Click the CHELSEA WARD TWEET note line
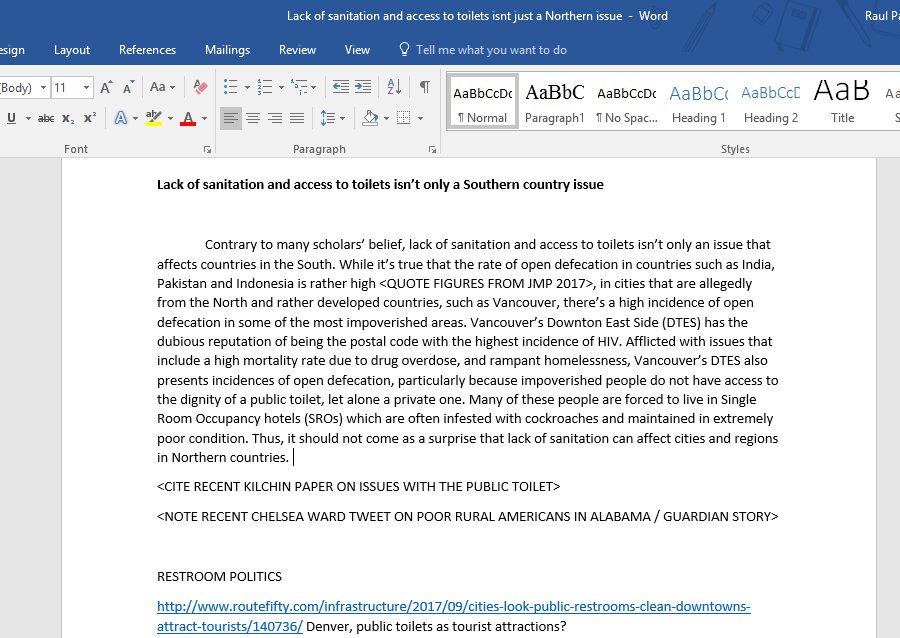Viewport: 900px width, 638px height. (x=467, y=516)
